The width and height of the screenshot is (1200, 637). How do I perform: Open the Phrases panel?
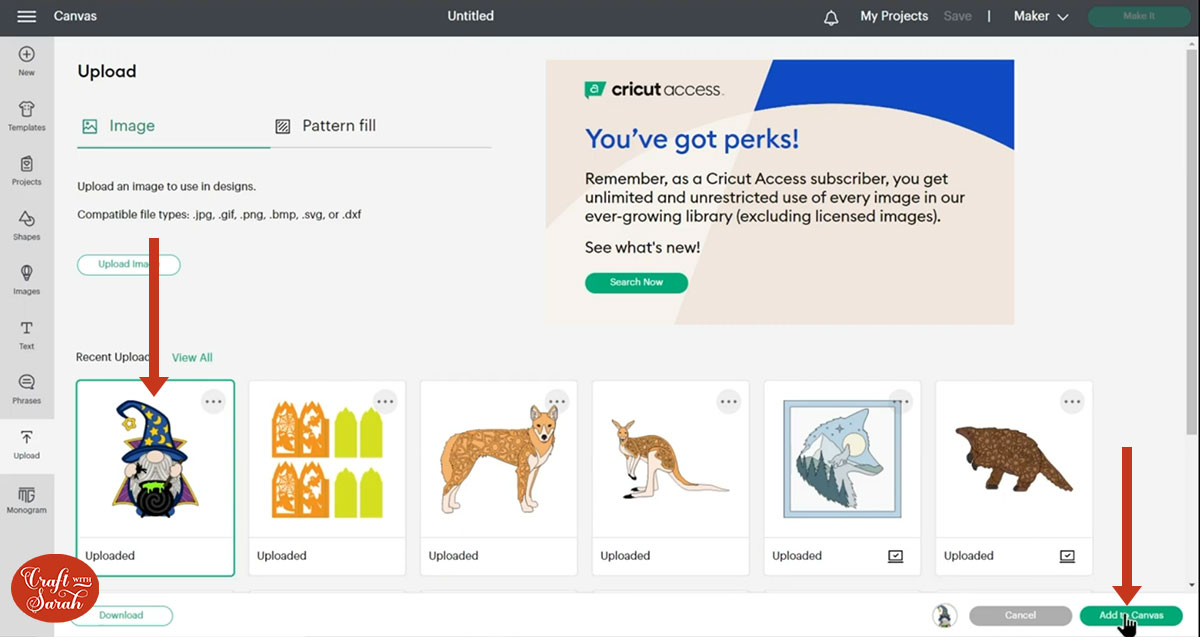[x=27, y=388]
